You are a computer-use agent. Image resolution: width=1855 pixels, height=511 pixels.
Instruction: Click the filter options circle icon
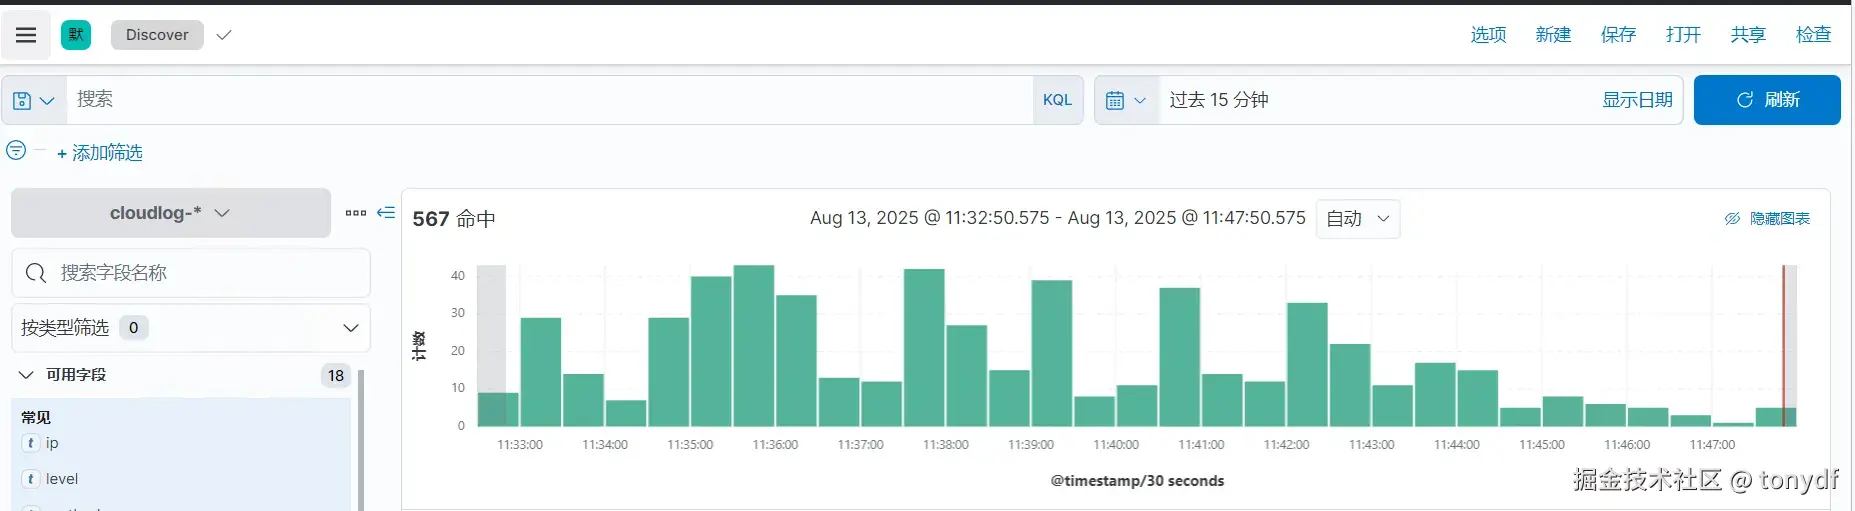tap(16, 150)
